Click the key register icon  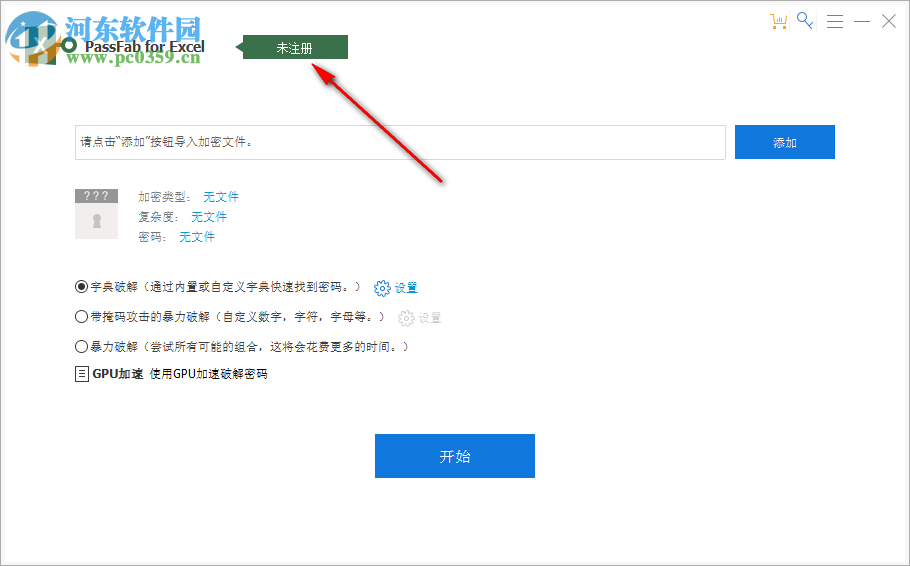[x=804, y=21]
